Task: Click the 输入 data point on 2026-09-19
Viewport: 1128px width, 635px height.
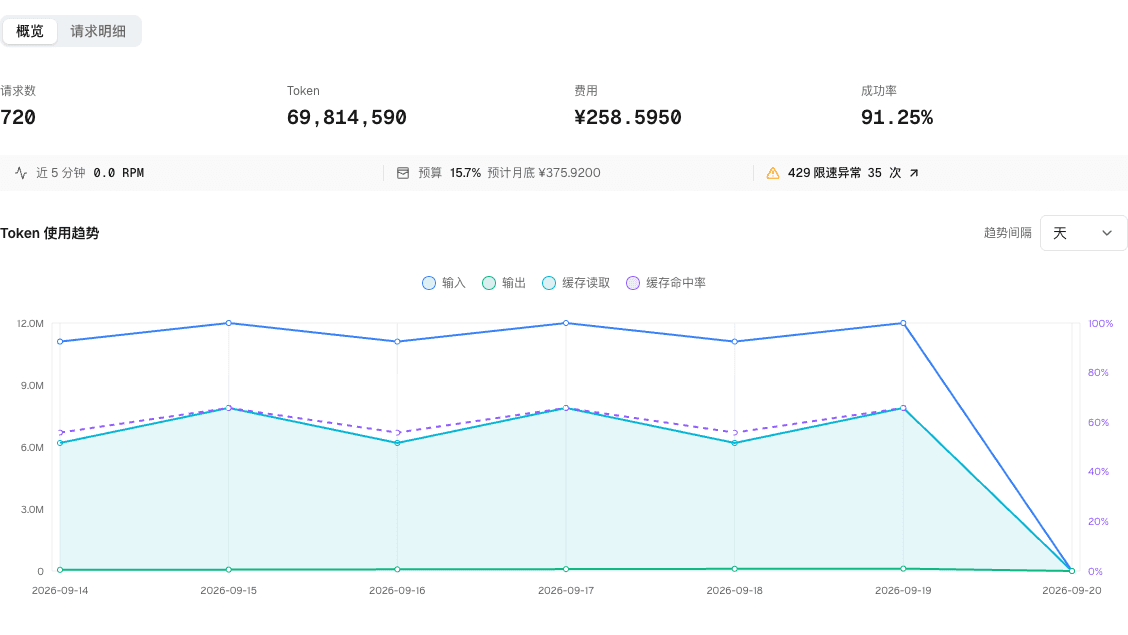Action: (904, 323)
